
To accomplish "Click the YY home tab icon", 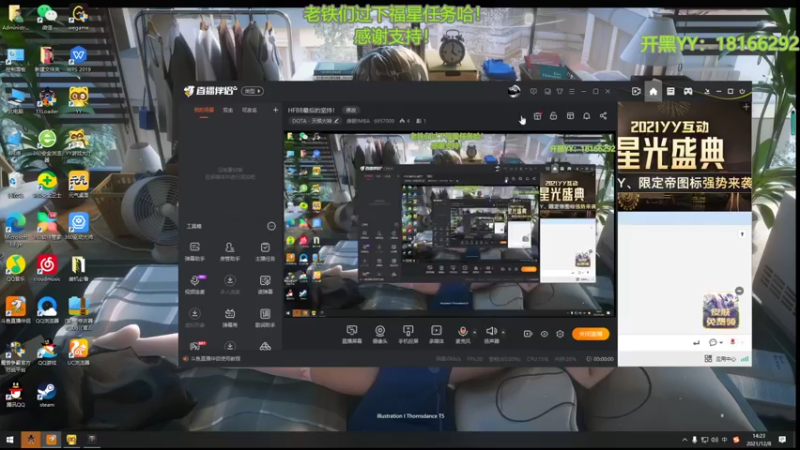I will coord(653,91).
